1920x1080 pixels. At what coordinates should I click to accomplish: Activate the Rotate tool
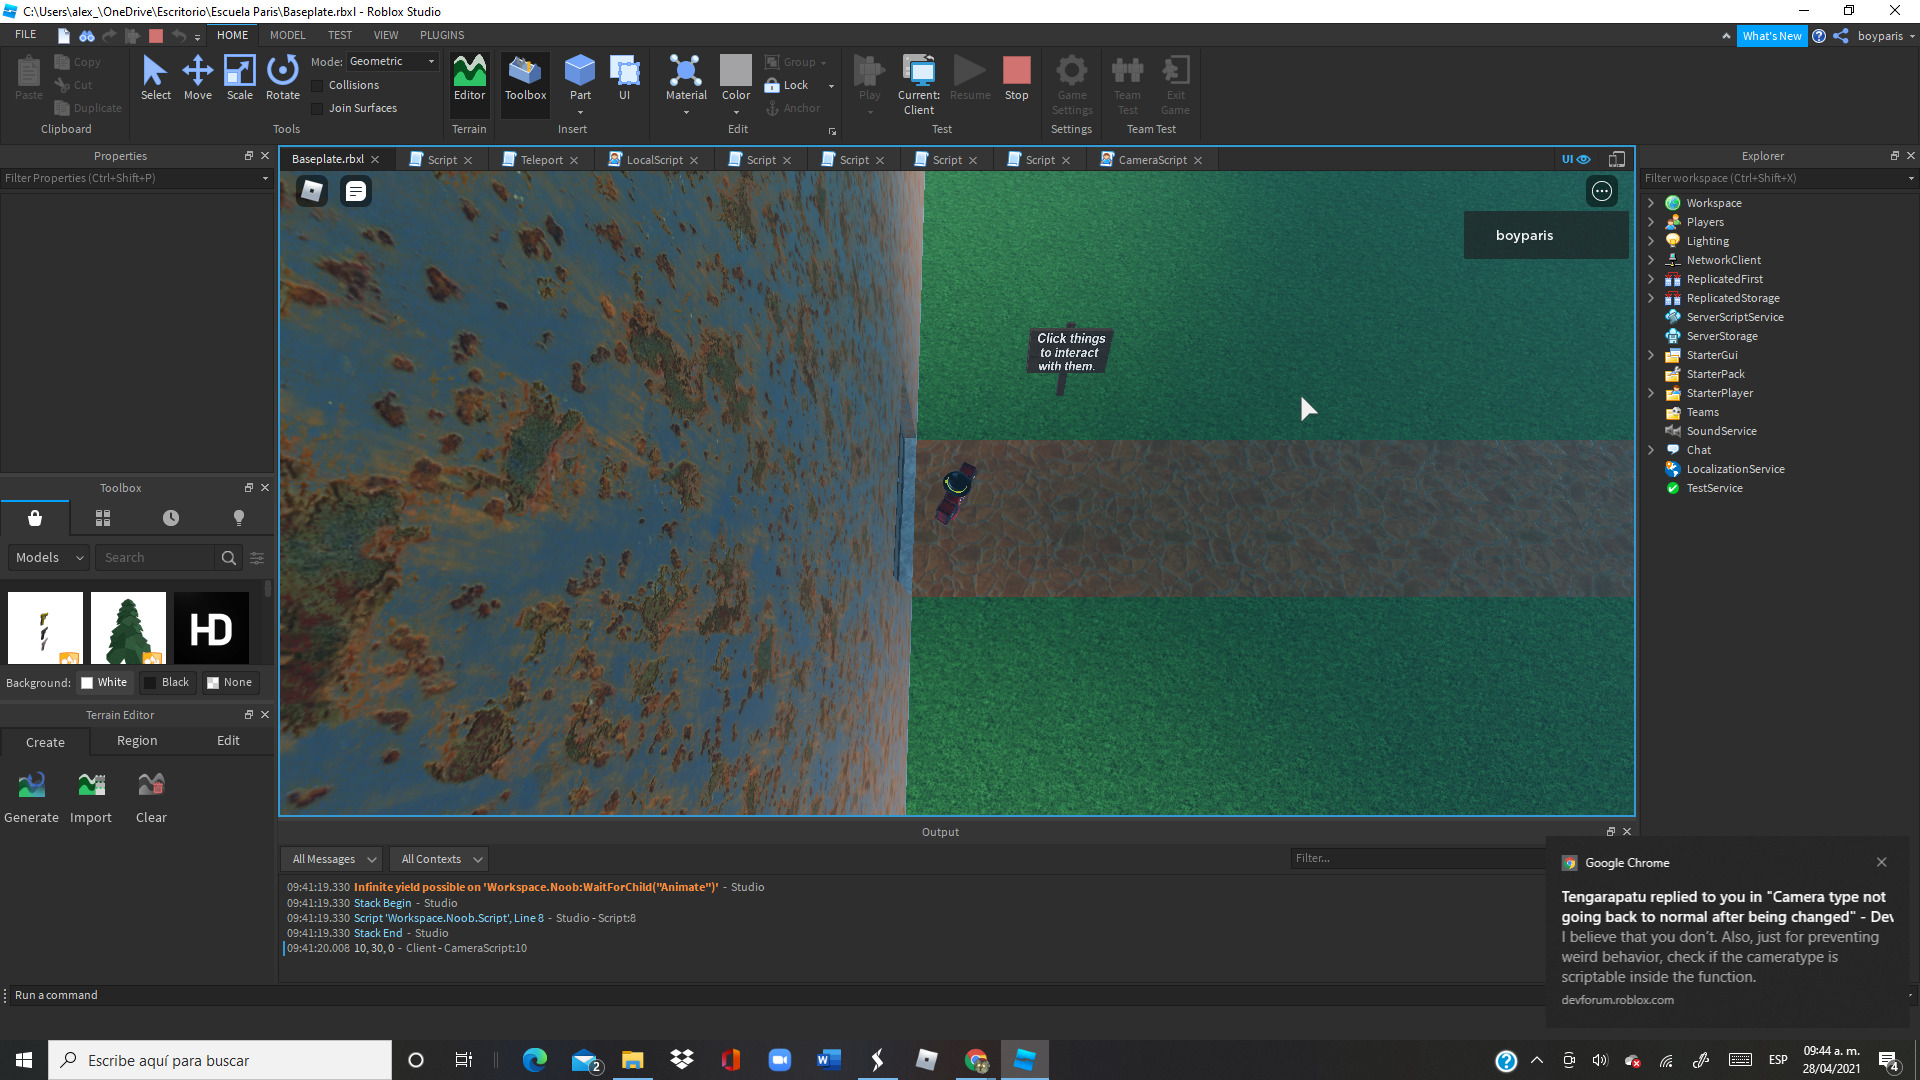(282, 75)
